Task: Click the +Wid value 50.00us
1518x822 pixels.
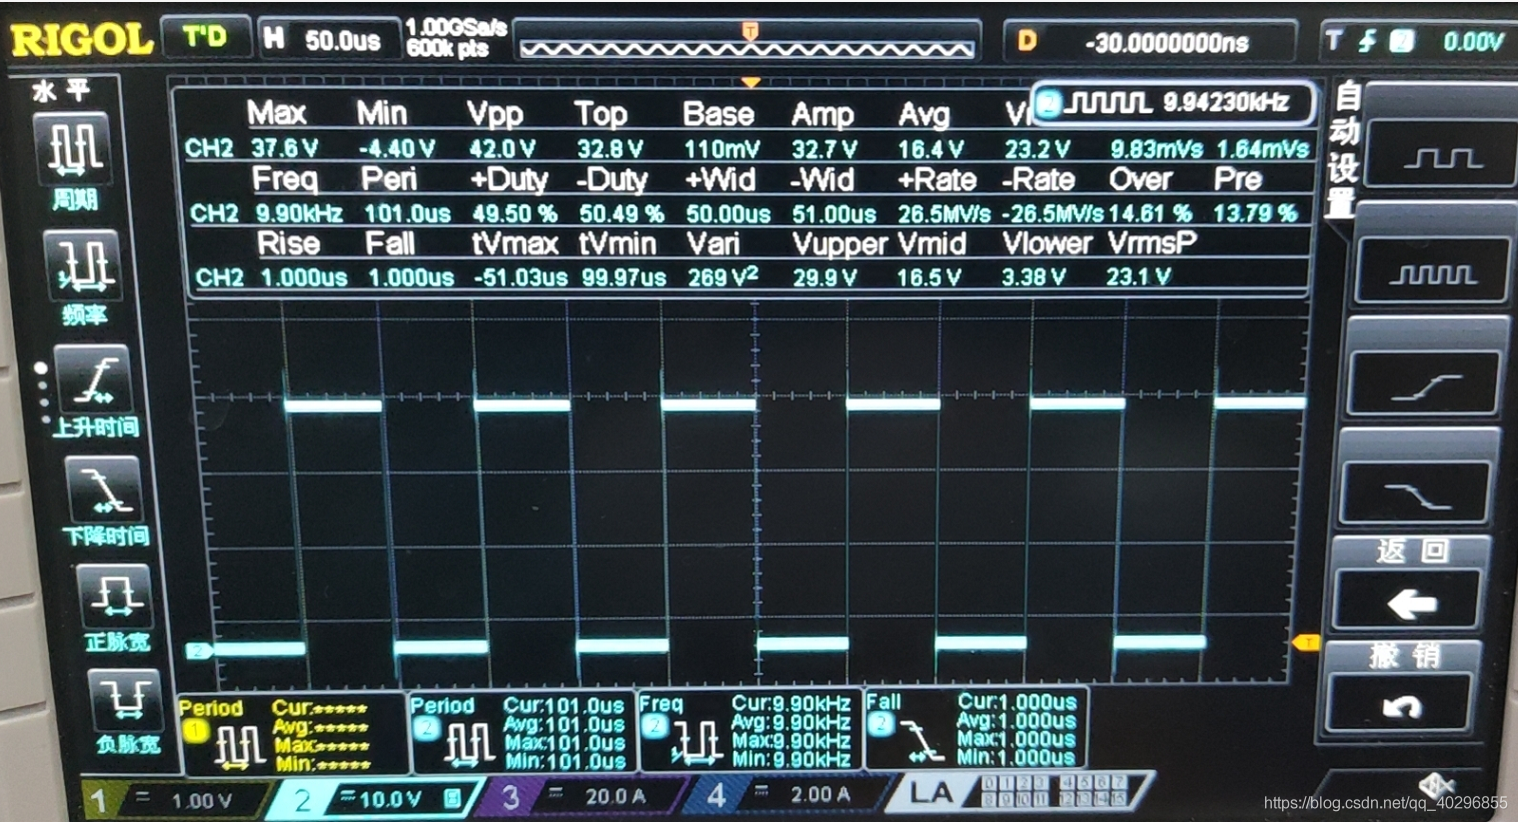Action: [x=728, y=214]
